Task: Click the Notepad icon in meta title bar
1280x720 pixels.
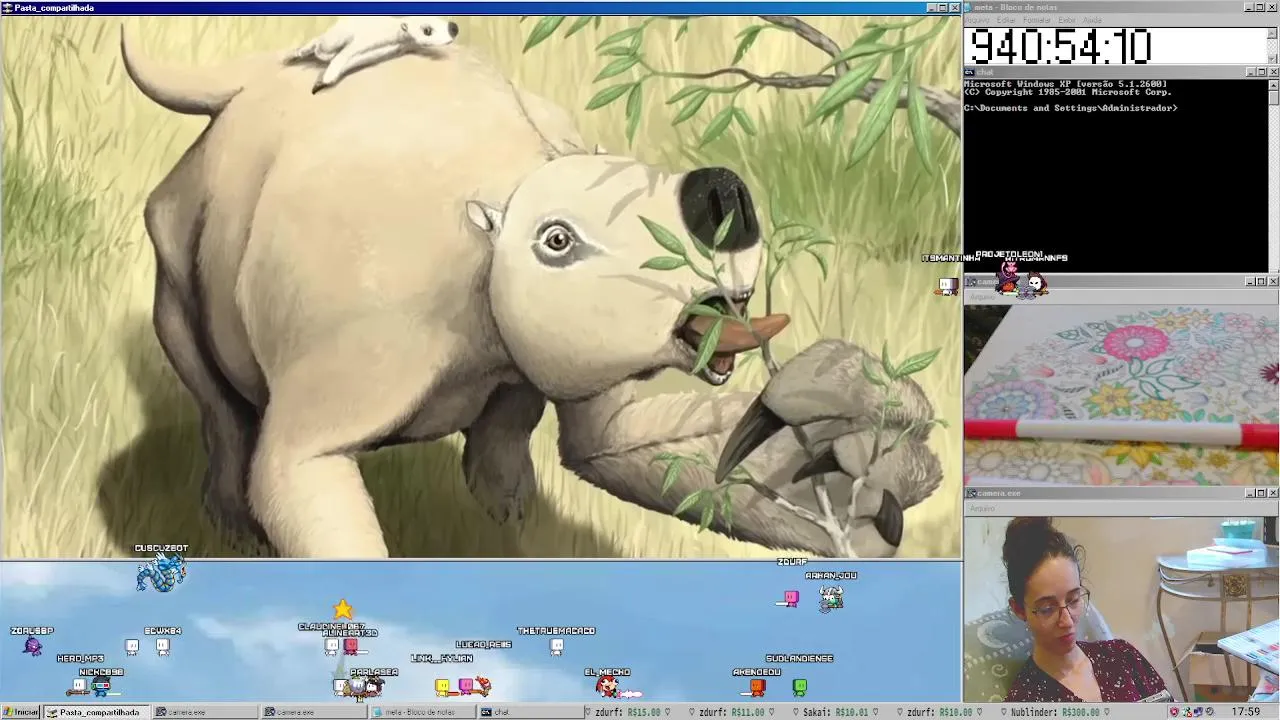Action: 970,7
